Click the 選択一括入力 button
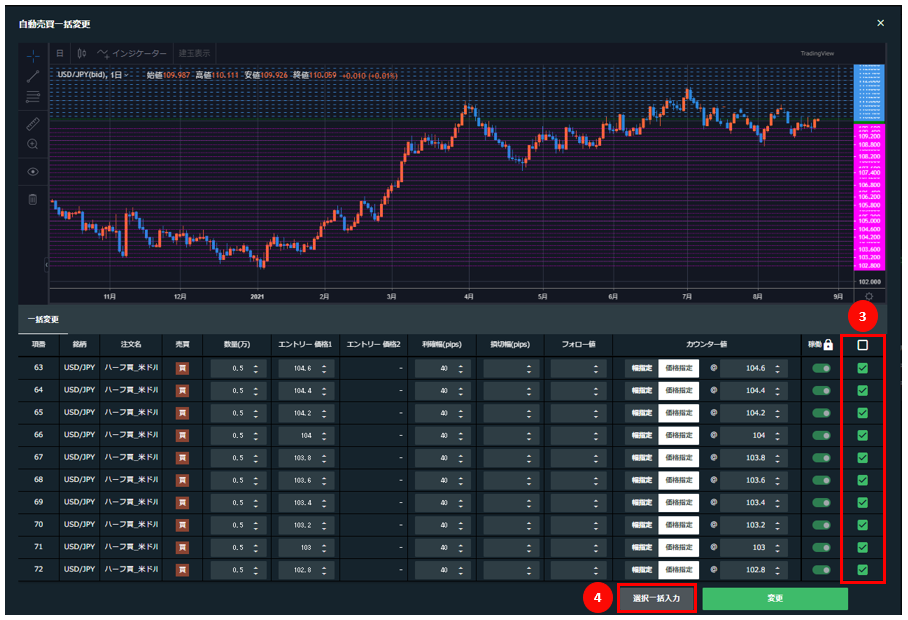The height and width of the screenshot is (620, 908). (x=657, y=599)
